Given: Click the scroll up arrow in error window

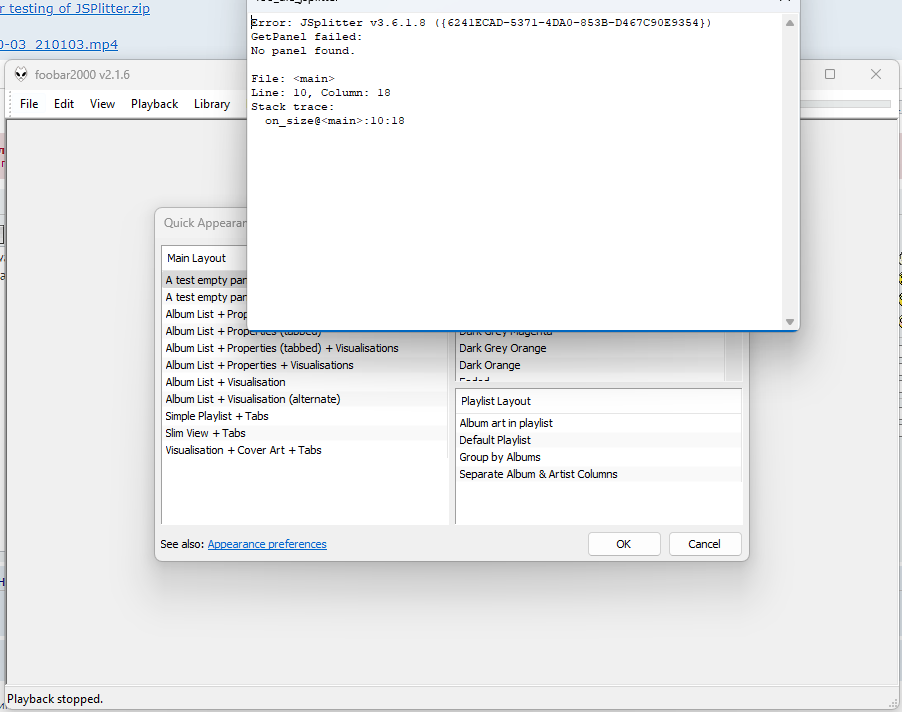Looking at the screenshot, I should click(x=789, y=24).
